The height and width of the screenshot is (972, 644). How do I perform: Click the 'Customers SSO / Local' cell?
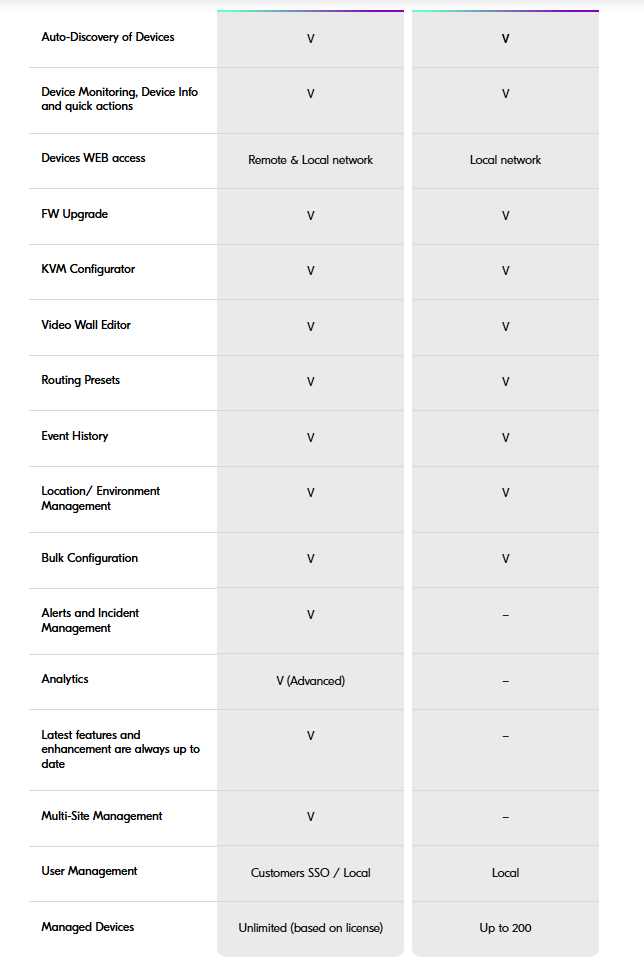(x=310, y=873)
